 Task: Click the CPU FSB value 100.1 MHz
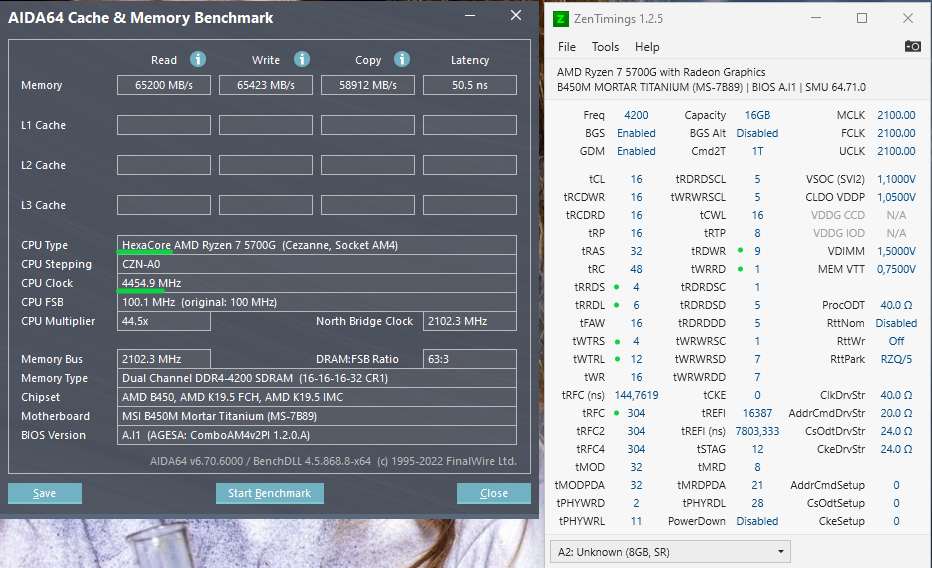pos(317,302)
